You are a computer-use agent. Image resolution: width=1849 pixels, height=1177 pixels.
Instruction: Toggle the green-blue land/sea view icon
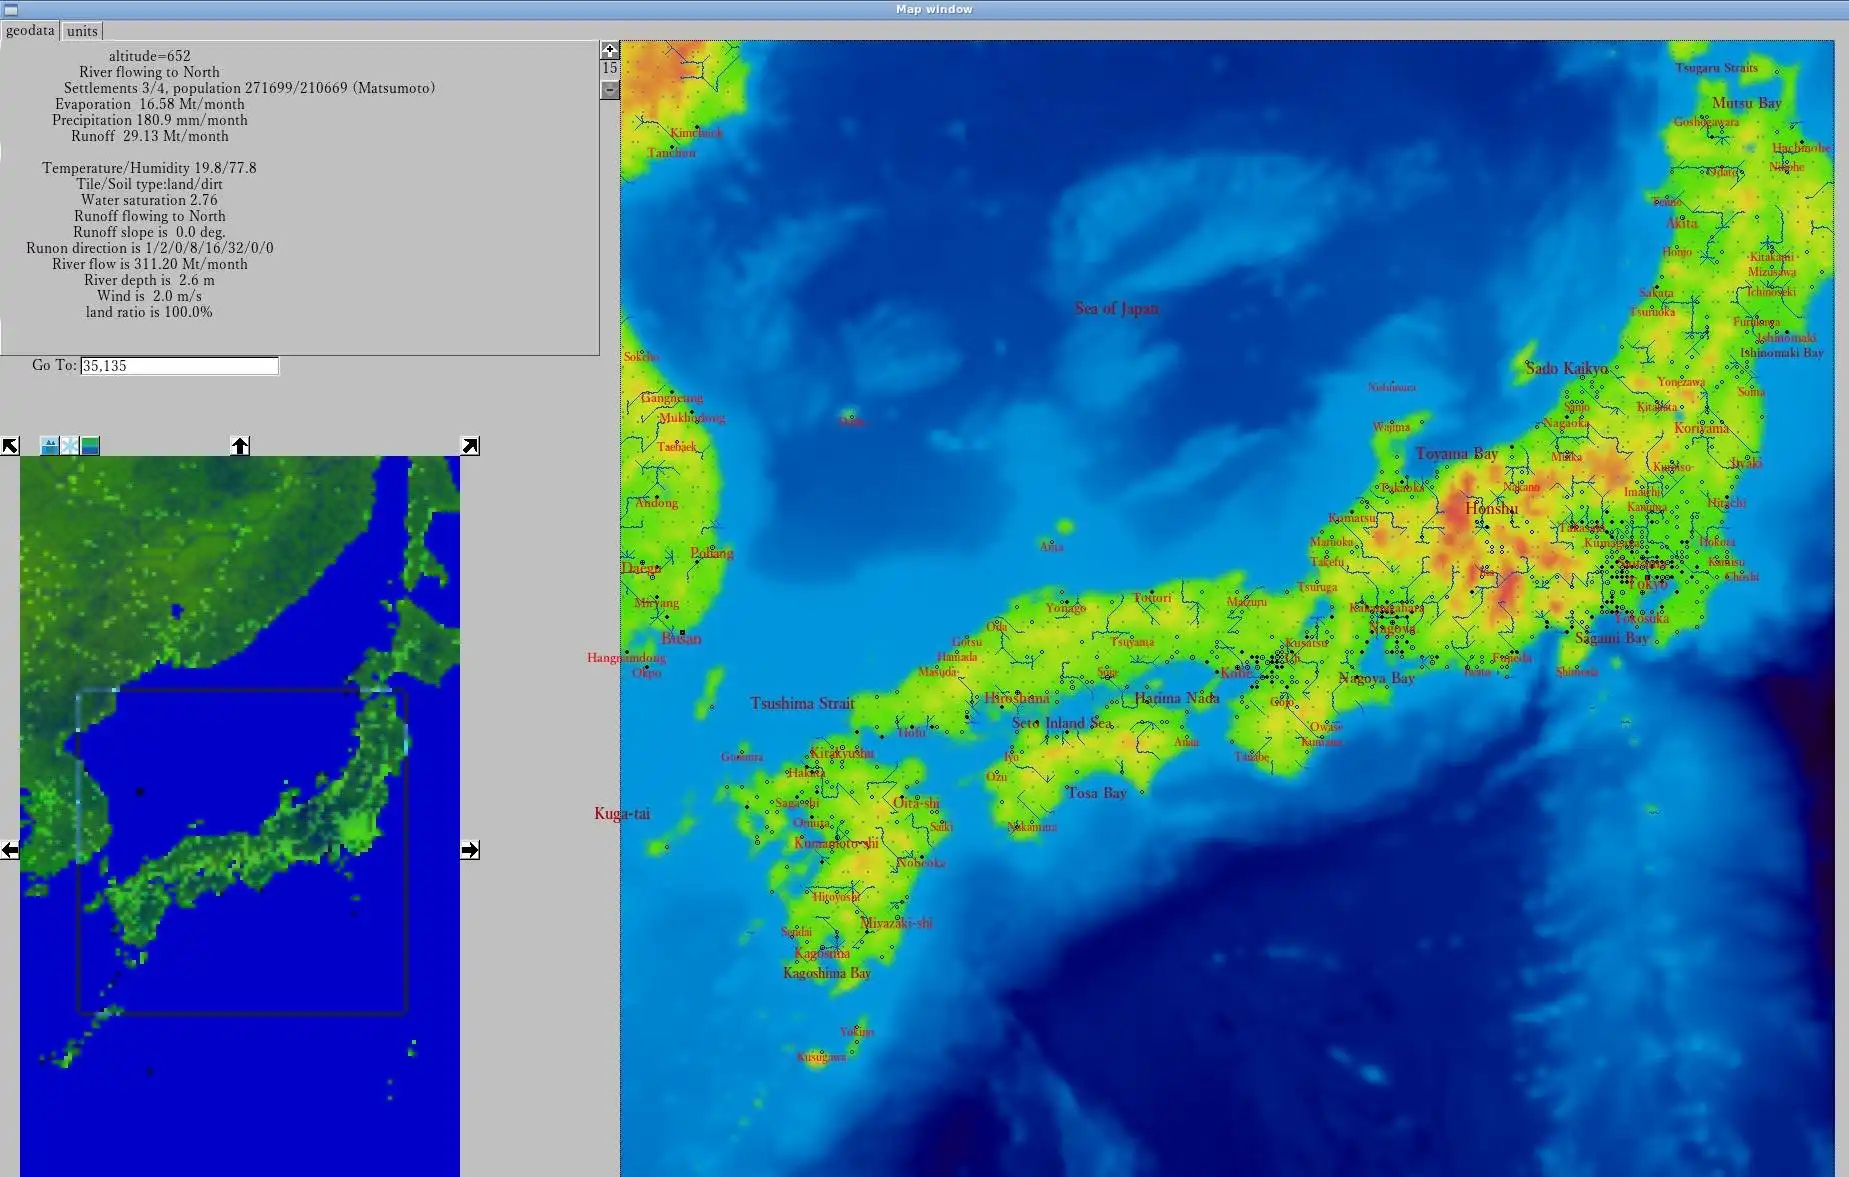click(x=90, y=446)
